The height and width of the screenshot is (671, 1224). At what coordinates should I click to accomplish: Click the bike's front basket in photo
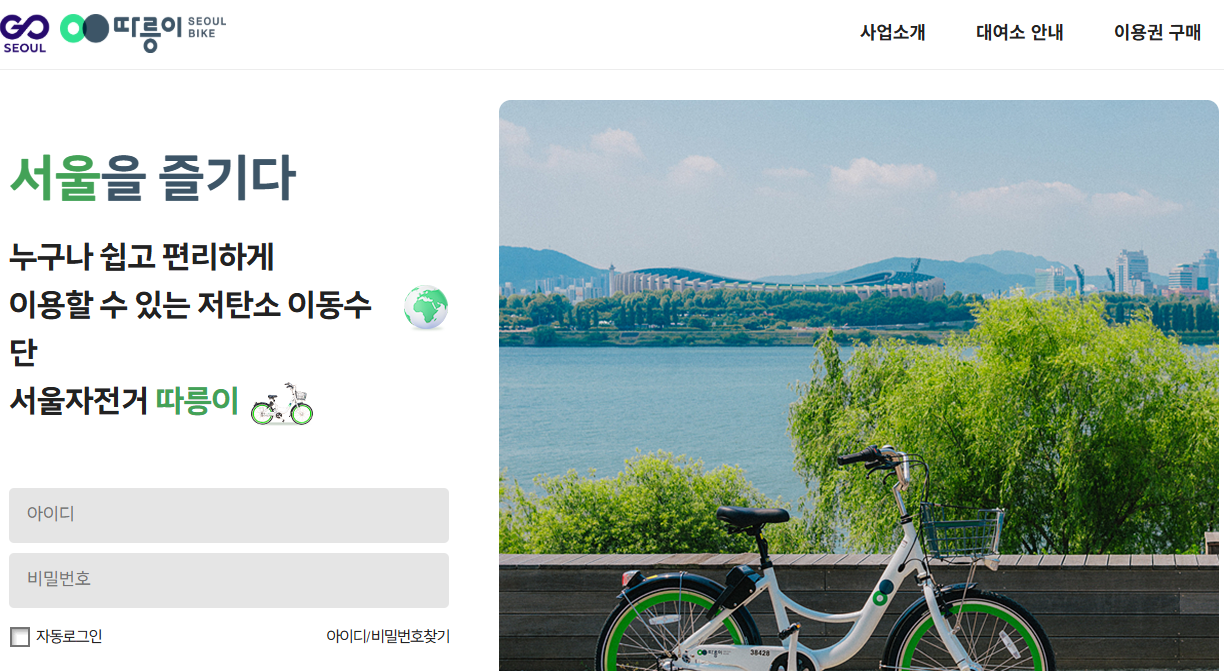[x=960, y=532]
